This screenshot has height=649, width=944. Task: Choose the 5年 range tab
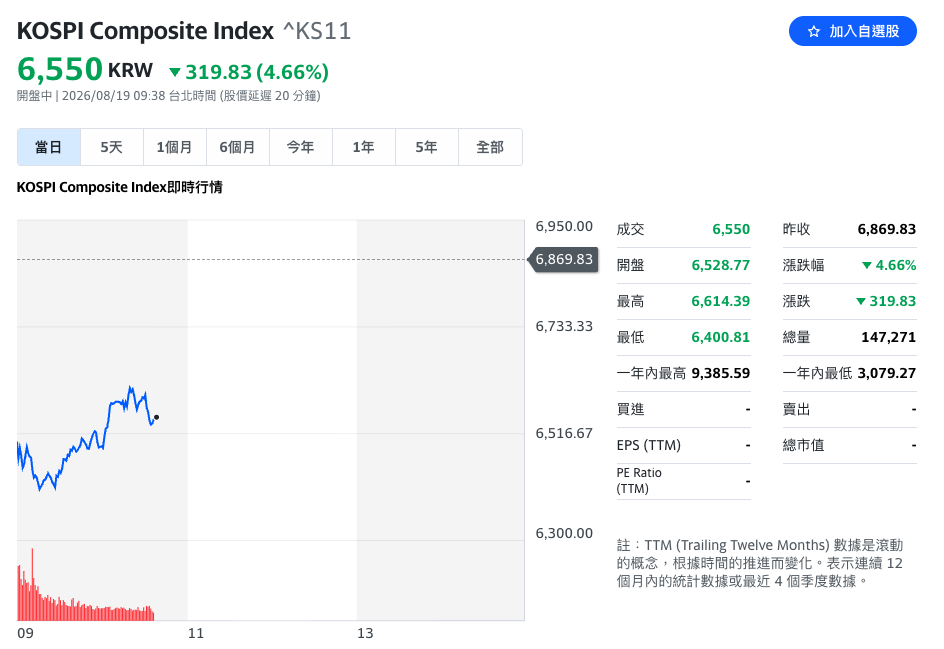(426, 147)
